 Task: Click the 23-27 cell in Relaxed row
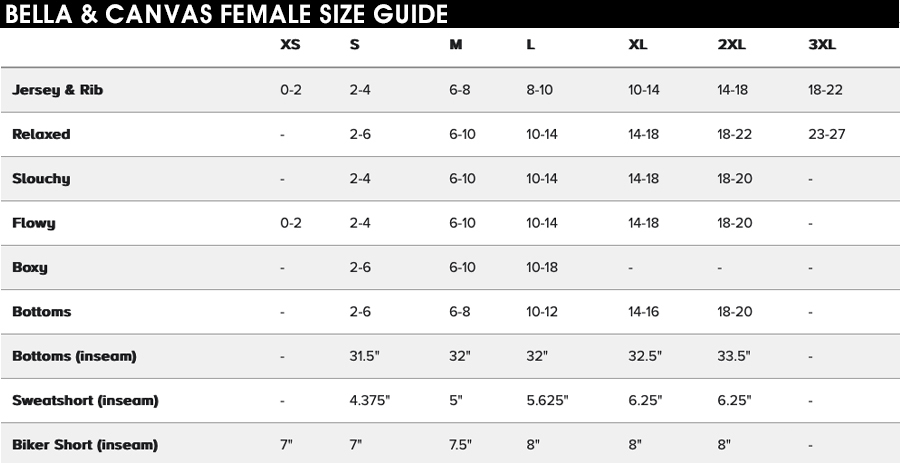tap(827, 134)
